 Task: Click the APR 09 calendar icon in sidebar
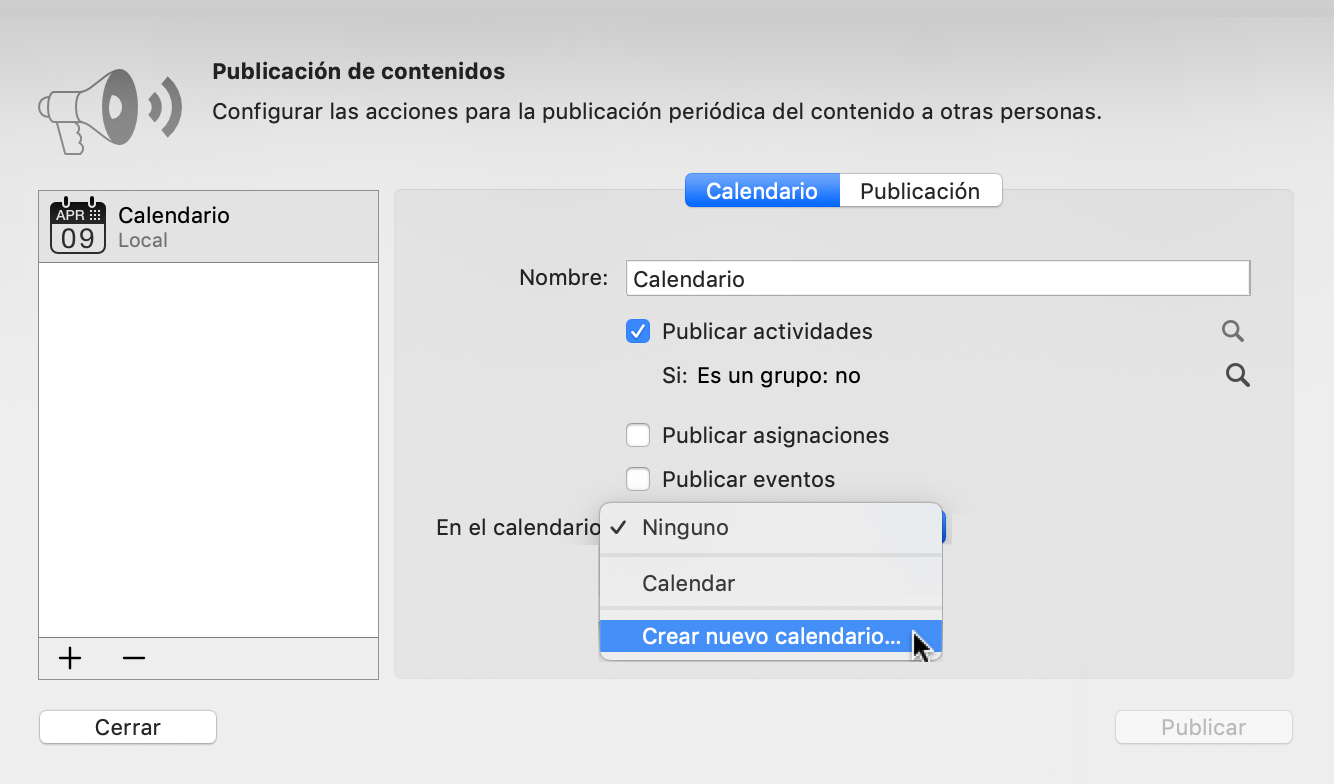tap(77, 225)
